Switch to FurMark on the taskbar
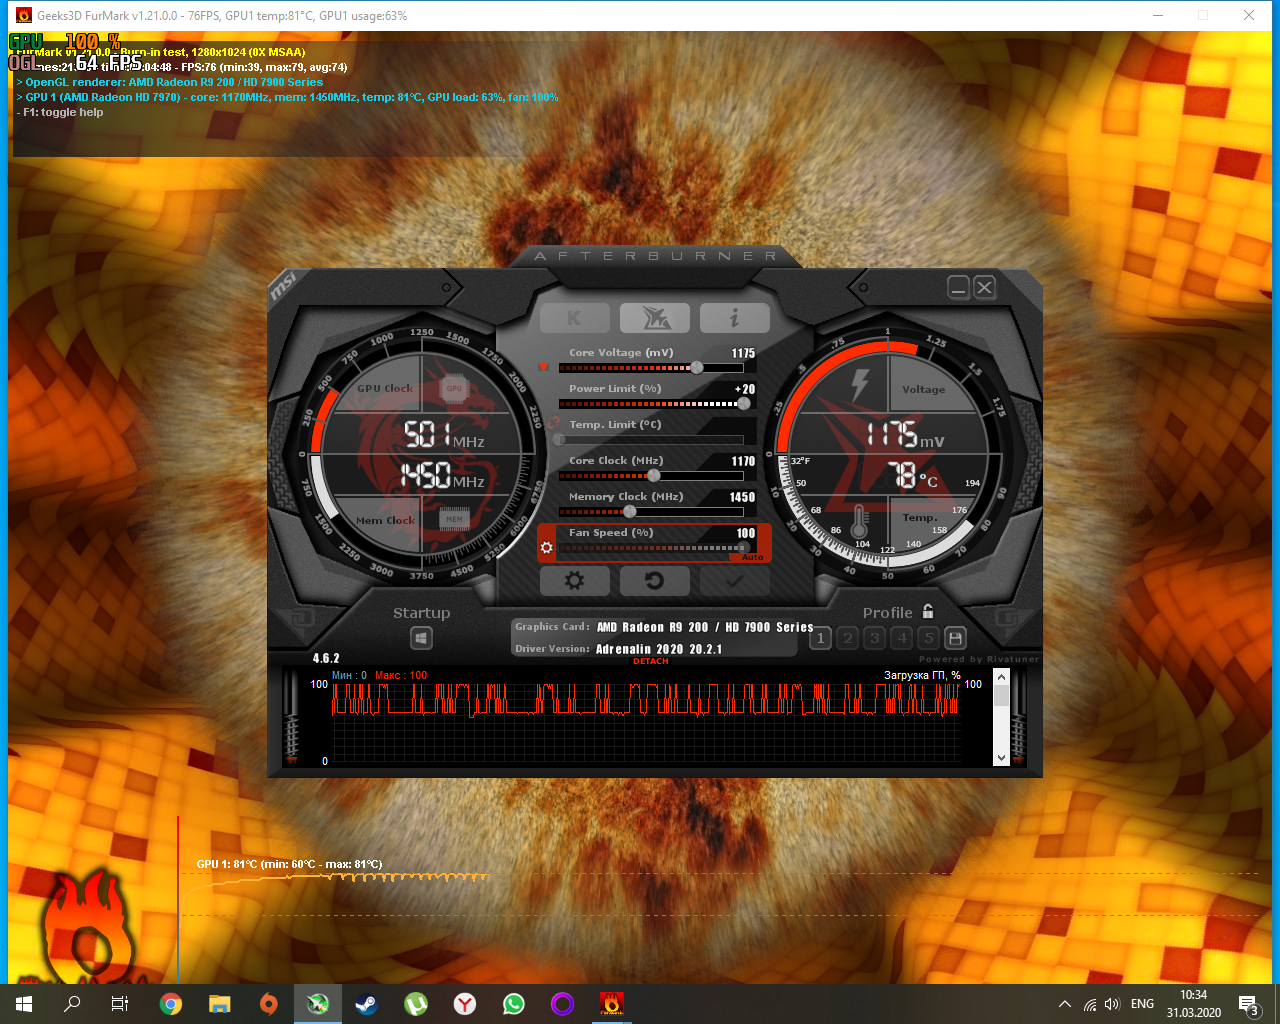This screenshot has width=1280, height=1024. (x=612, y=1004)
